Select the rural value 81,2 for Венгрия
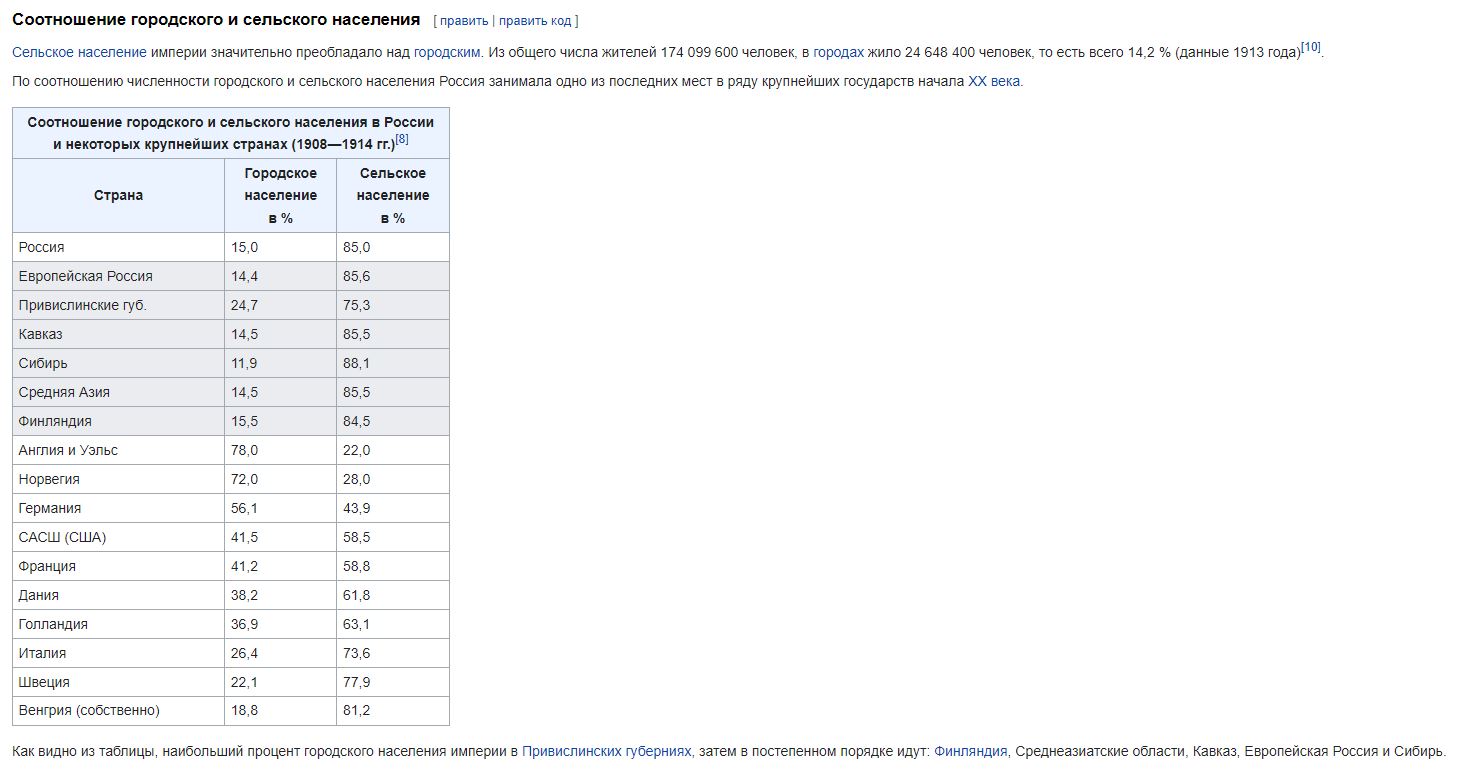 click(x=356, y=711)
